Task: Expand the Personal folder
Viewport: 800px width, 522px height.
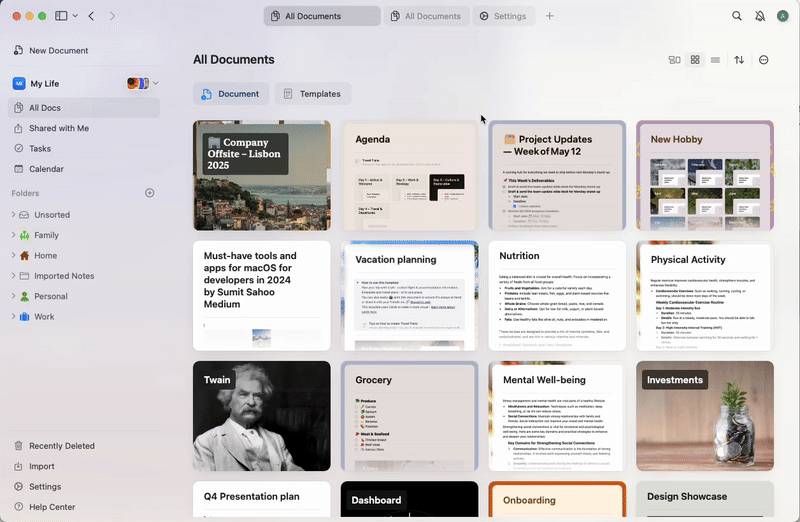Action: click(x=13, y=296)
